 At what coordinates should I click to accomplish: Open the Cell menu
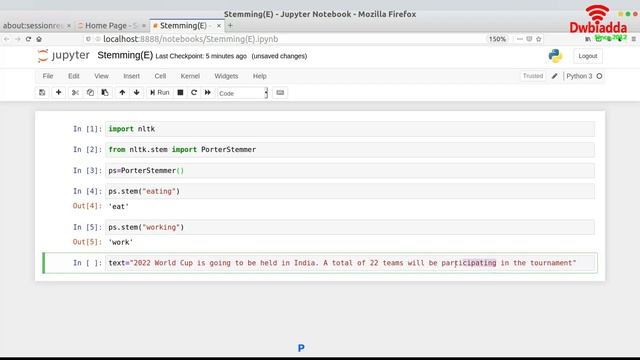(x=160, y=76)
